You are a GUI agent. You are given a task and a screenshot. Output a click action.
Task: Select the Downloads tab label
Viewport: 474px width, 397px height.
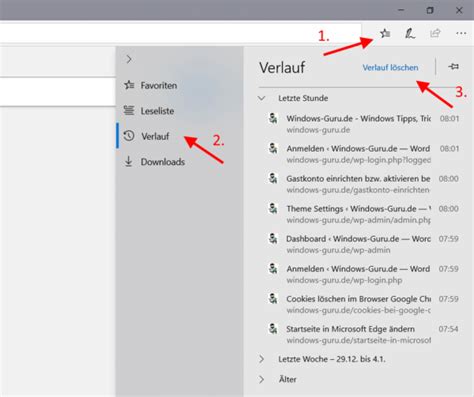point(163,162)
